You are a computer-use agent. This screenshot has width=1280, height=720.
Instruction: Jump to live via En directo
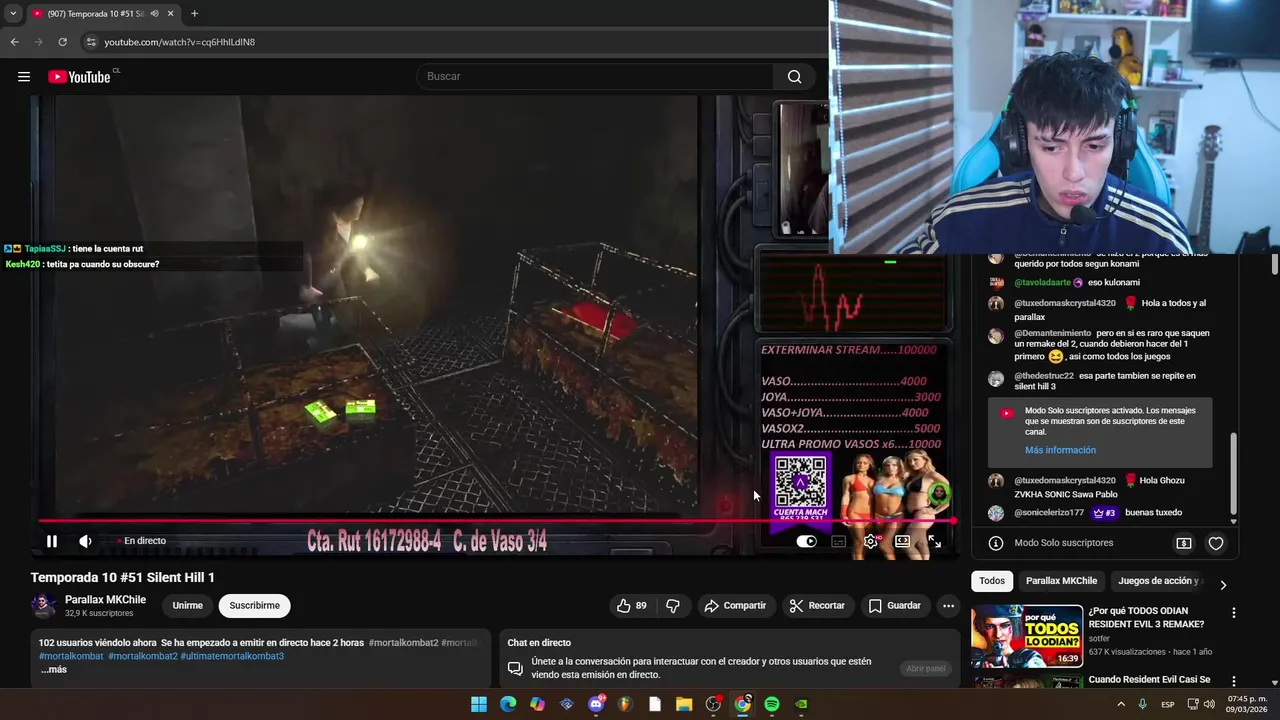pos(142,541)
